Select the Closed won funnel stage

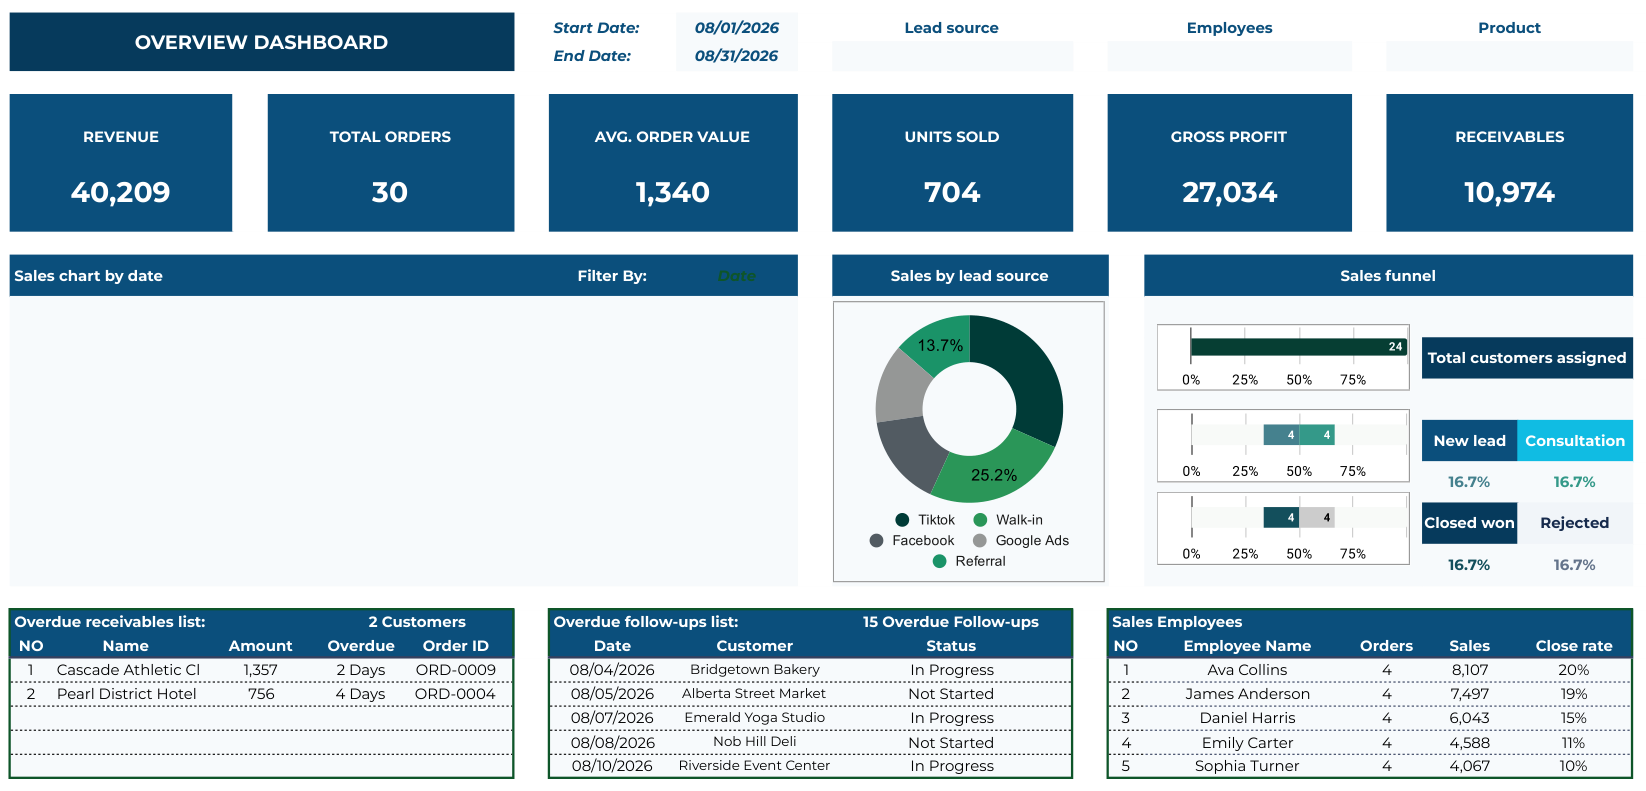point(1469,523)
